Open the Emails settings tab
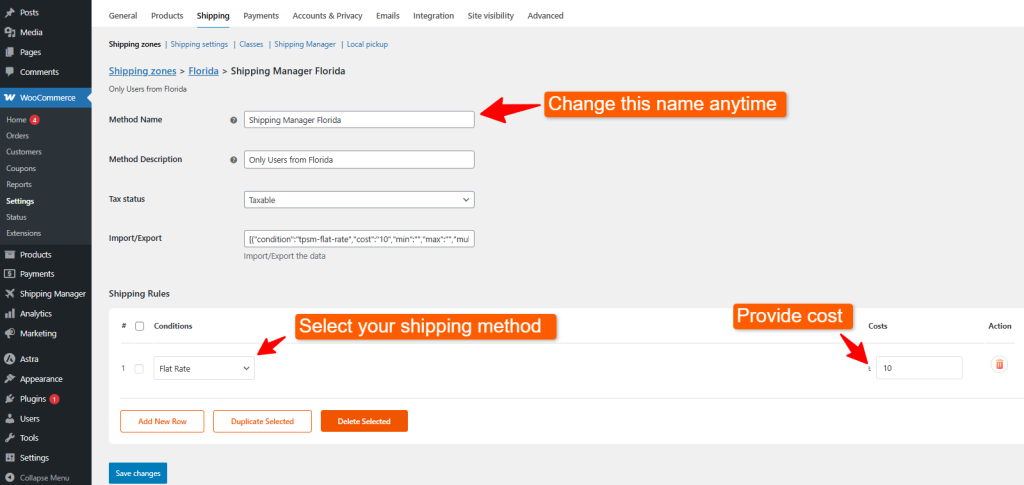1024x485 pixels. tap(387, 16)
